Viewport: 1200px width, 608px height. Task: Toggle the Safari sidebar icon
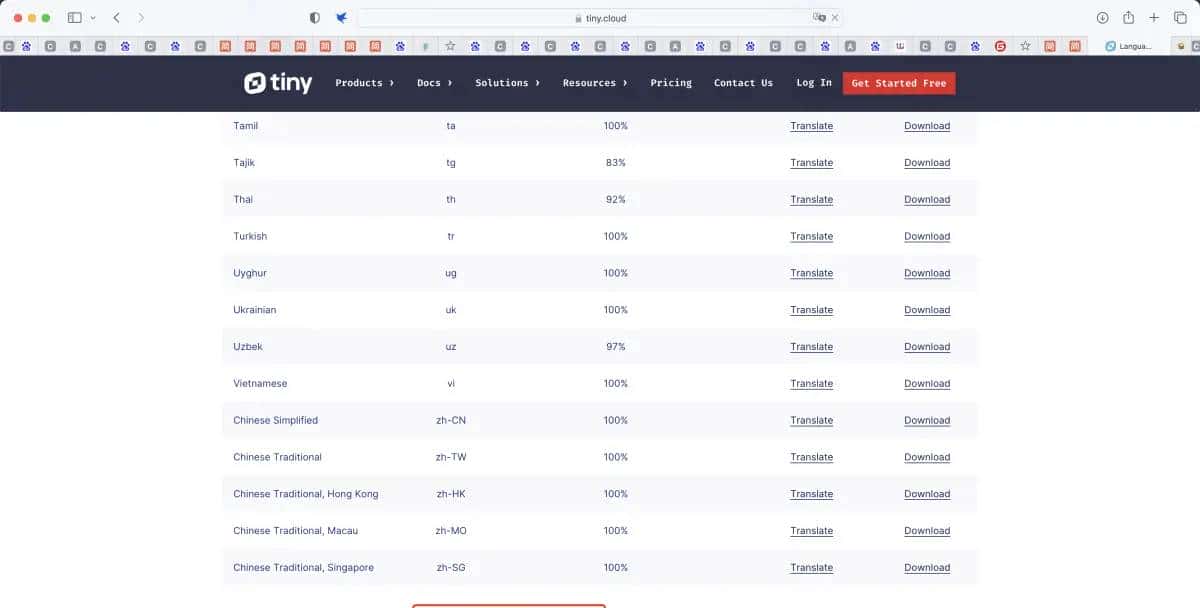pyautogui.click(x=75, y=18)
